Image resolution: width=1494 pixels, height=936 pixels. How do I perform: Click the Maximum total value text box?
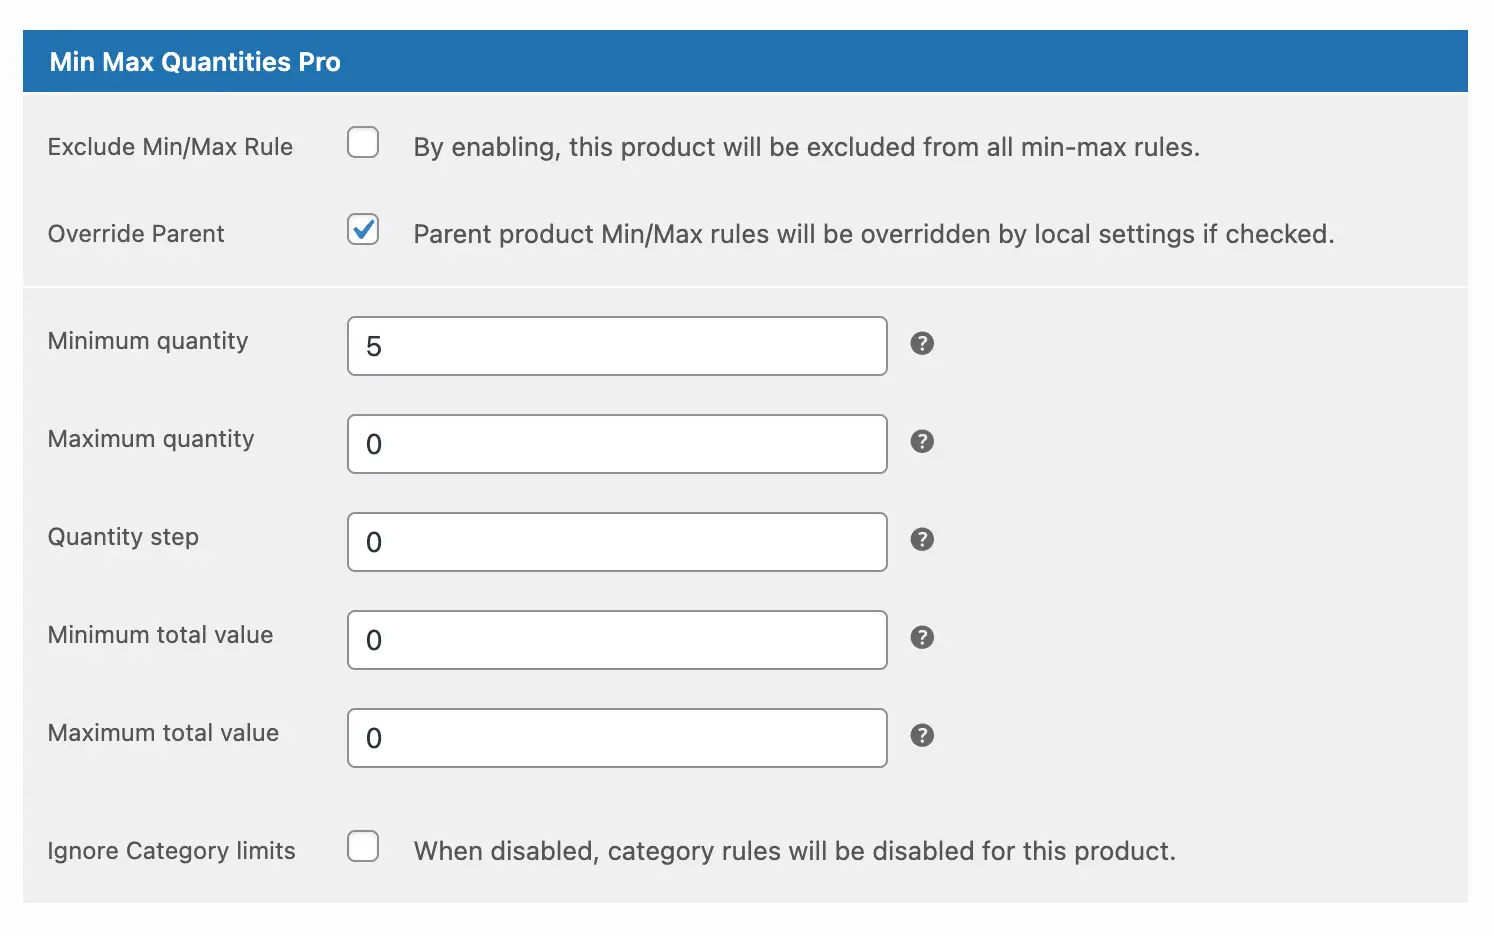pos(617,738)
